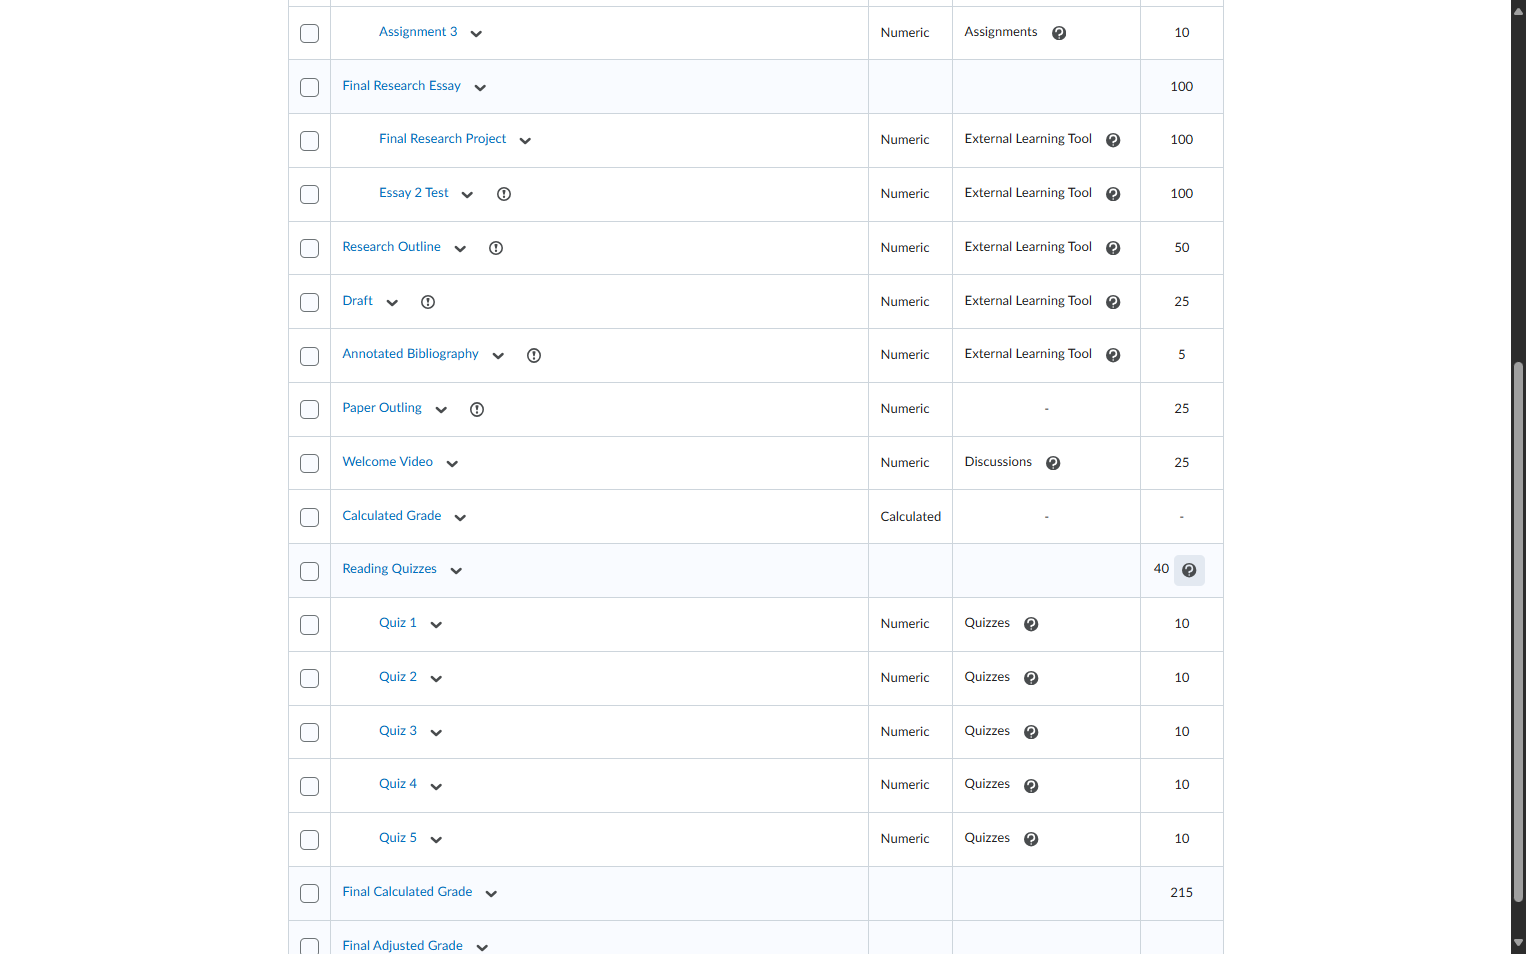Open the Annotated Bibliography grade item
The image size is (1526, 954).
pyautogui.click(x=410, y=354)
